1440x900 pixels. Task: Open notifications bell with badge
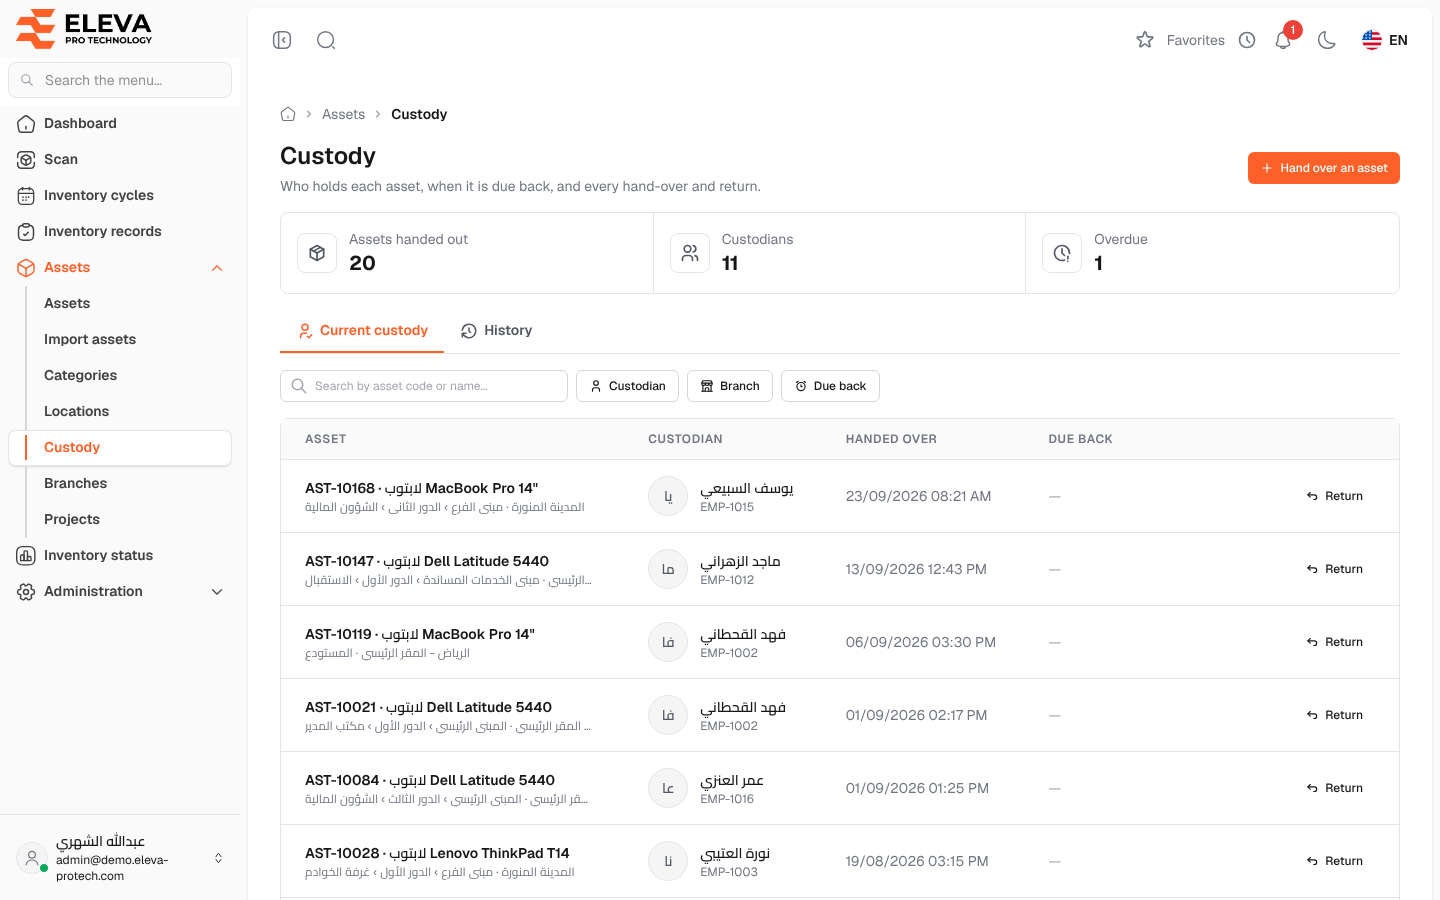(x=1284, y=40)
